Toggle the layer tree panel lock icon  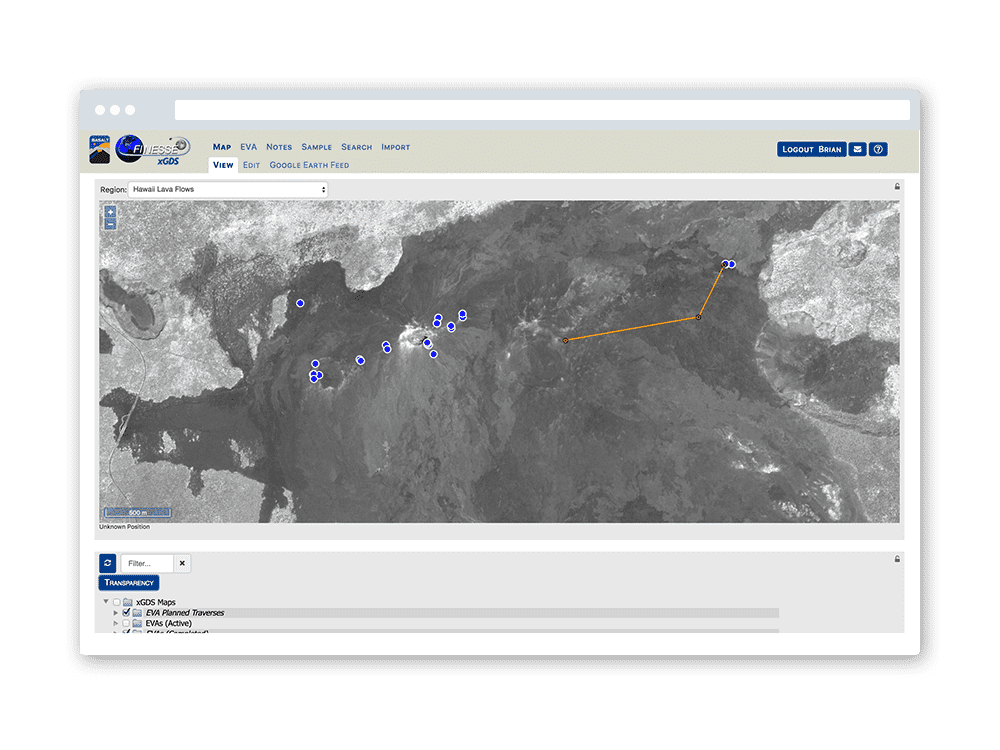coord(897,559)
